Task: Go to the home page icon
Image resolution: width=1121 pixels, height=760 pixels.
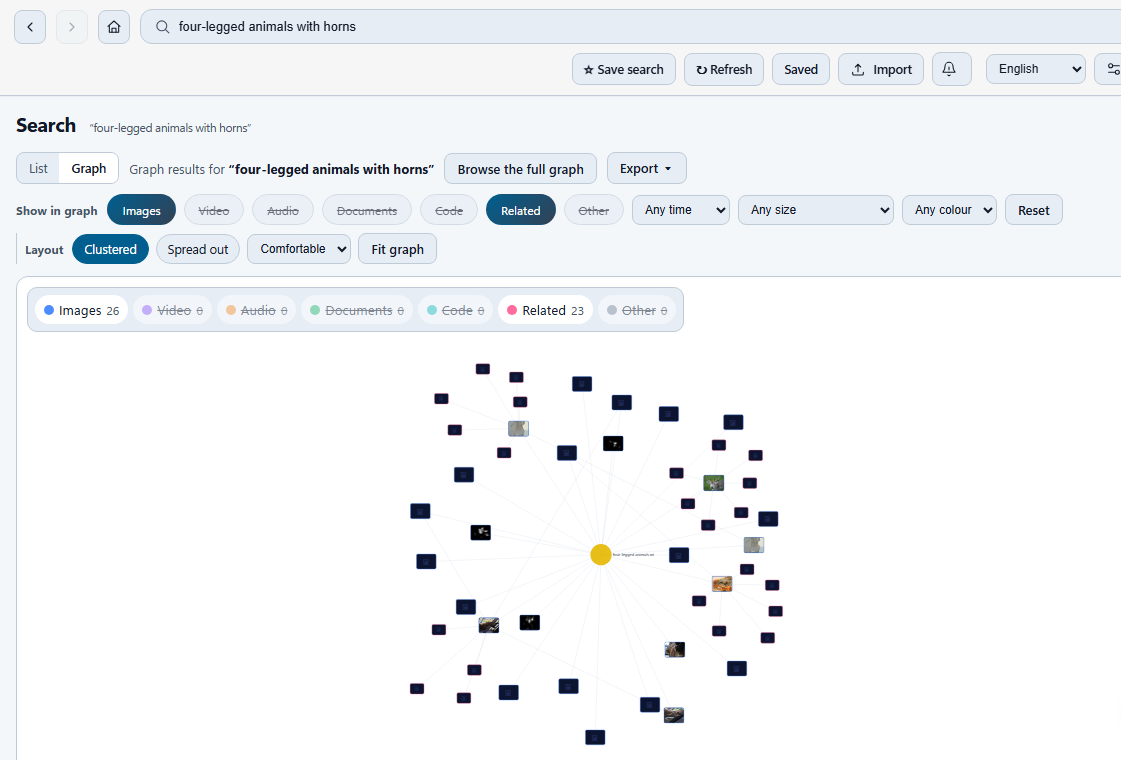Action: click(114, 27)
